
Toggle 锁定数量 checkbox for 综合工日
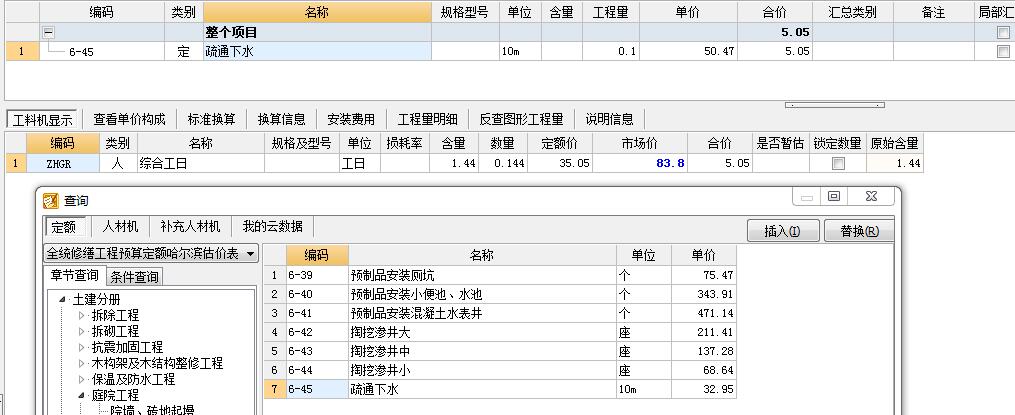tap(838, 164)
